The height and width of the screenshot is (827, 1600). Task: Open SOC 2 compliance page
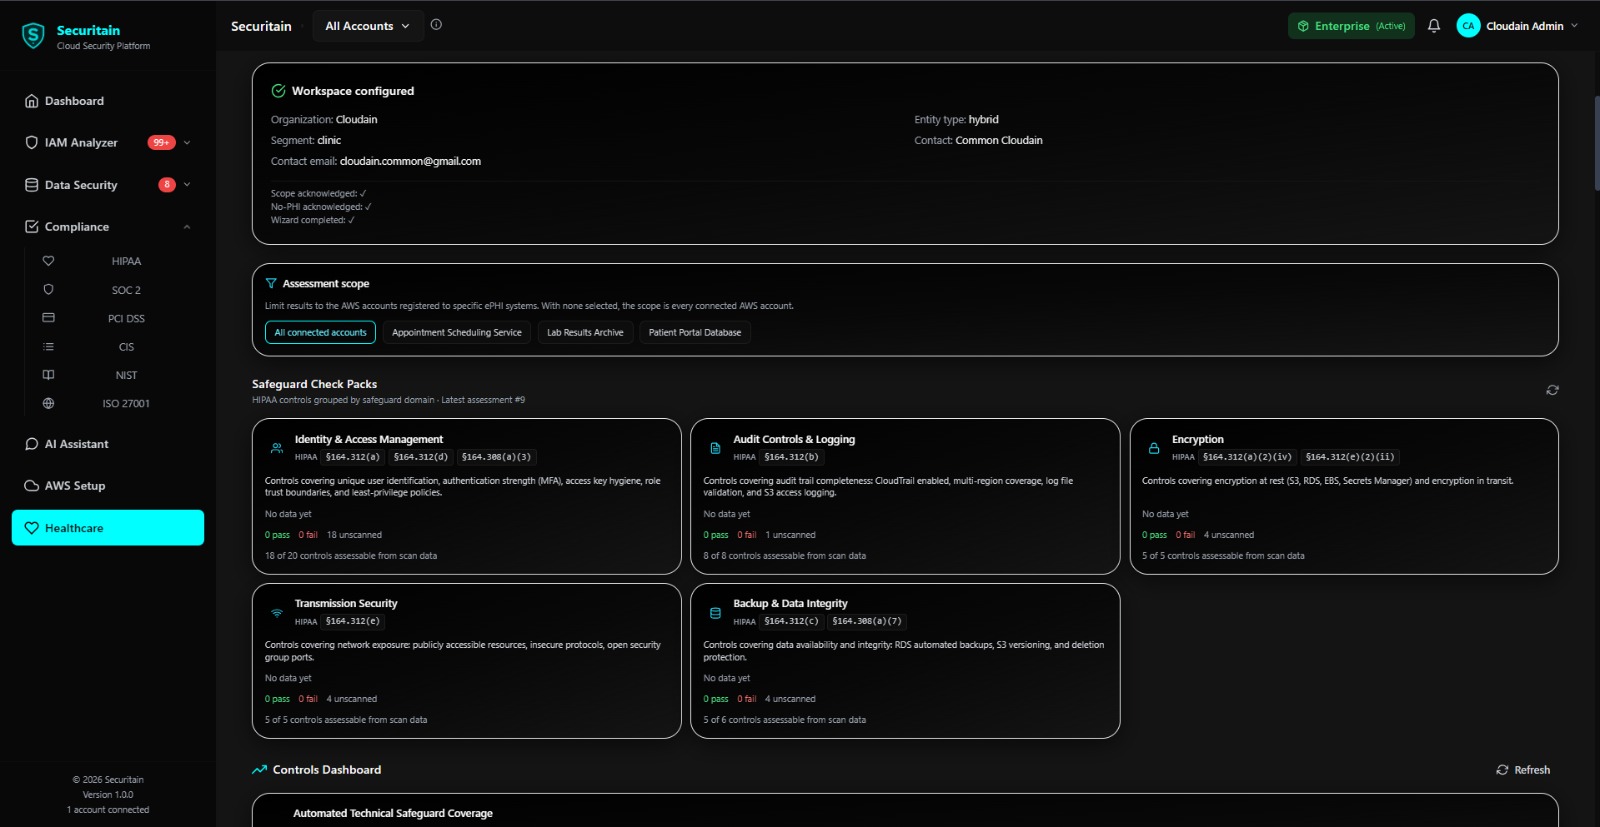tap(126, 290)
